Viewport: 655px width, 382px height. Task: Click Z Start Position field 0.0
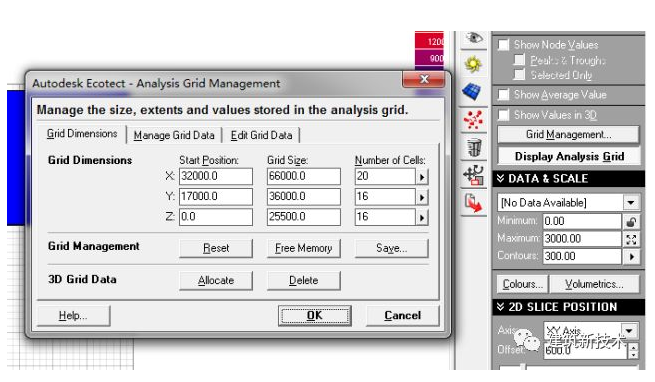216,217
